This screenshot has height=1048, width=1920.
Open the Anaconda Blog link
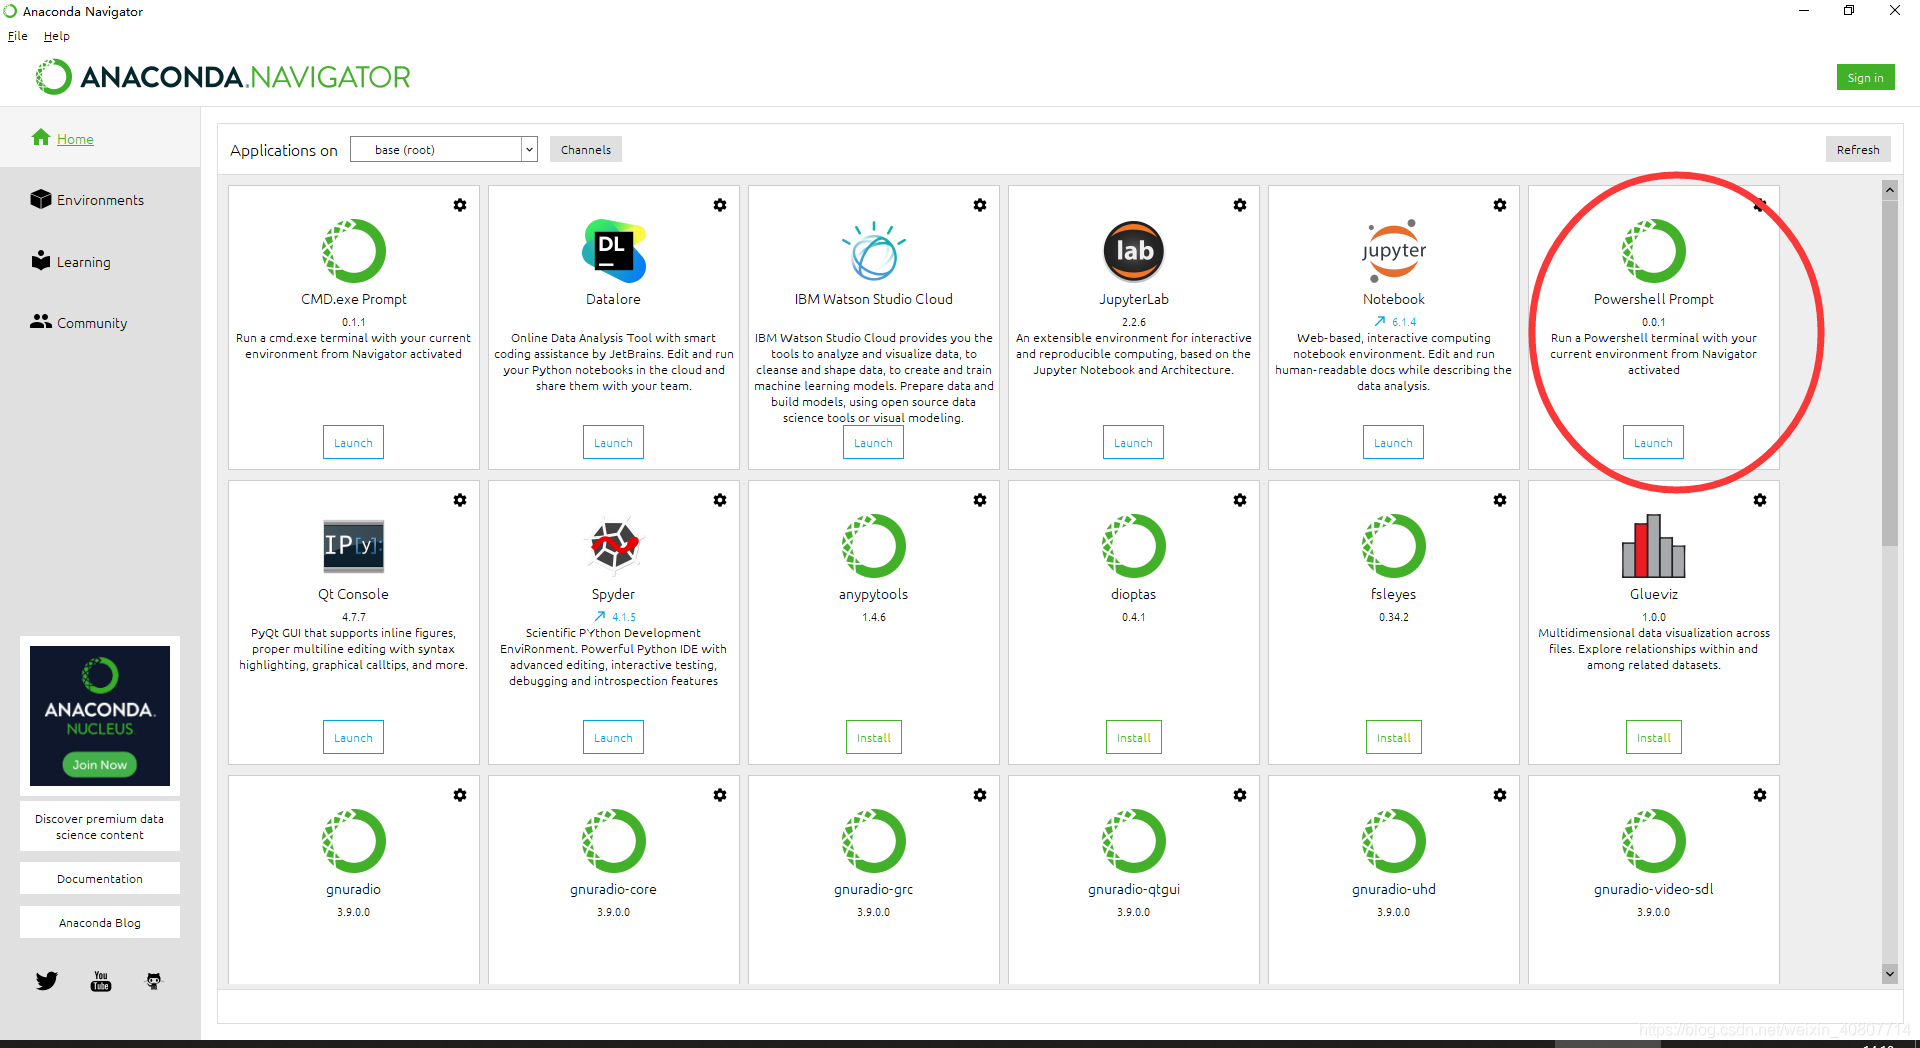pyautogui.click(x=100, y=923)
